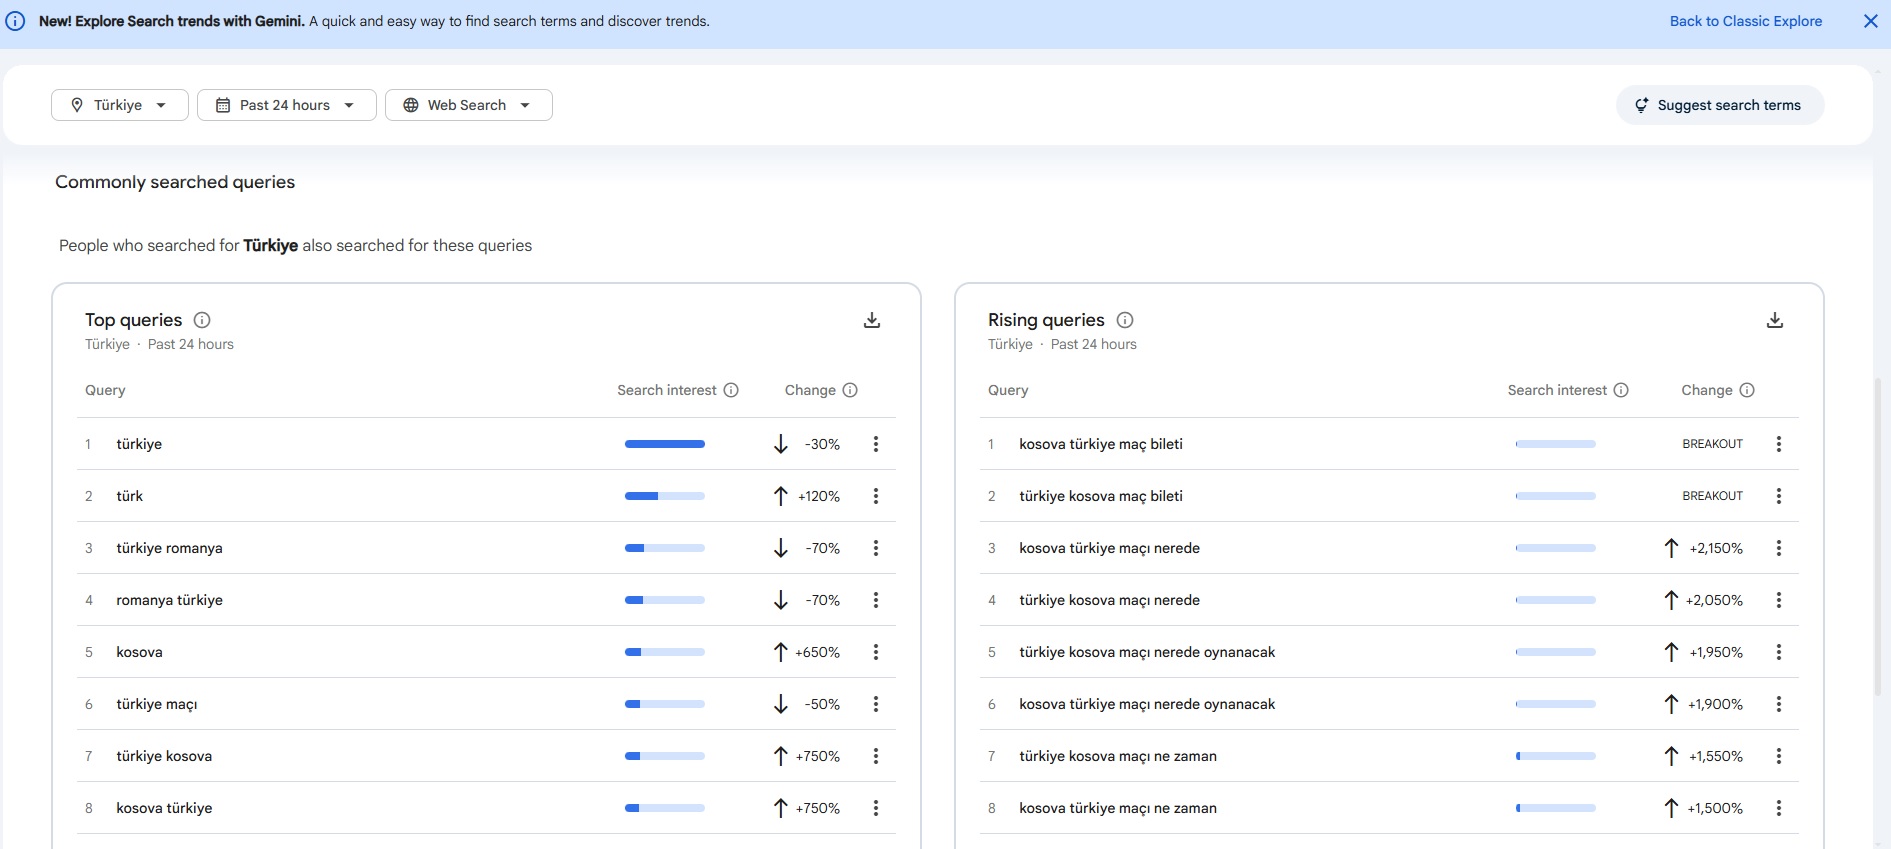Go Back to Classic Explore

(x=1745, y=21)
